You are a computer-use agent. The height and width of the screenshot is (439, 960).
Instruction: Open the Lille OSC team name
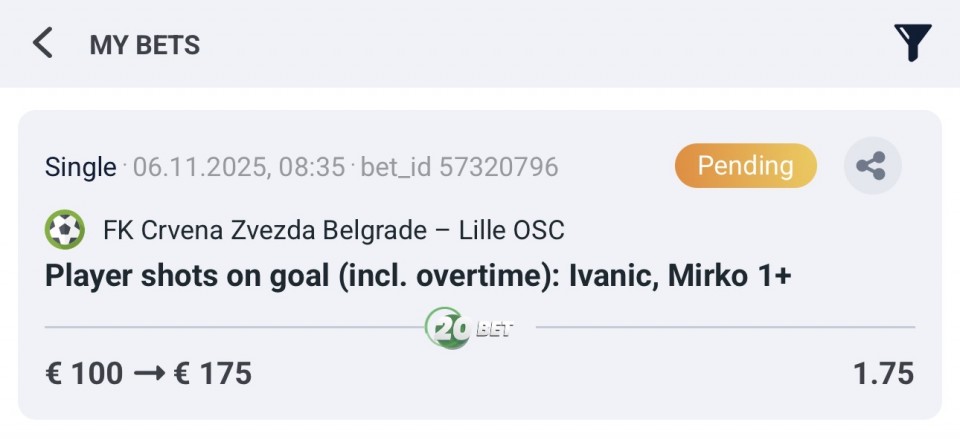click(512, 231)
